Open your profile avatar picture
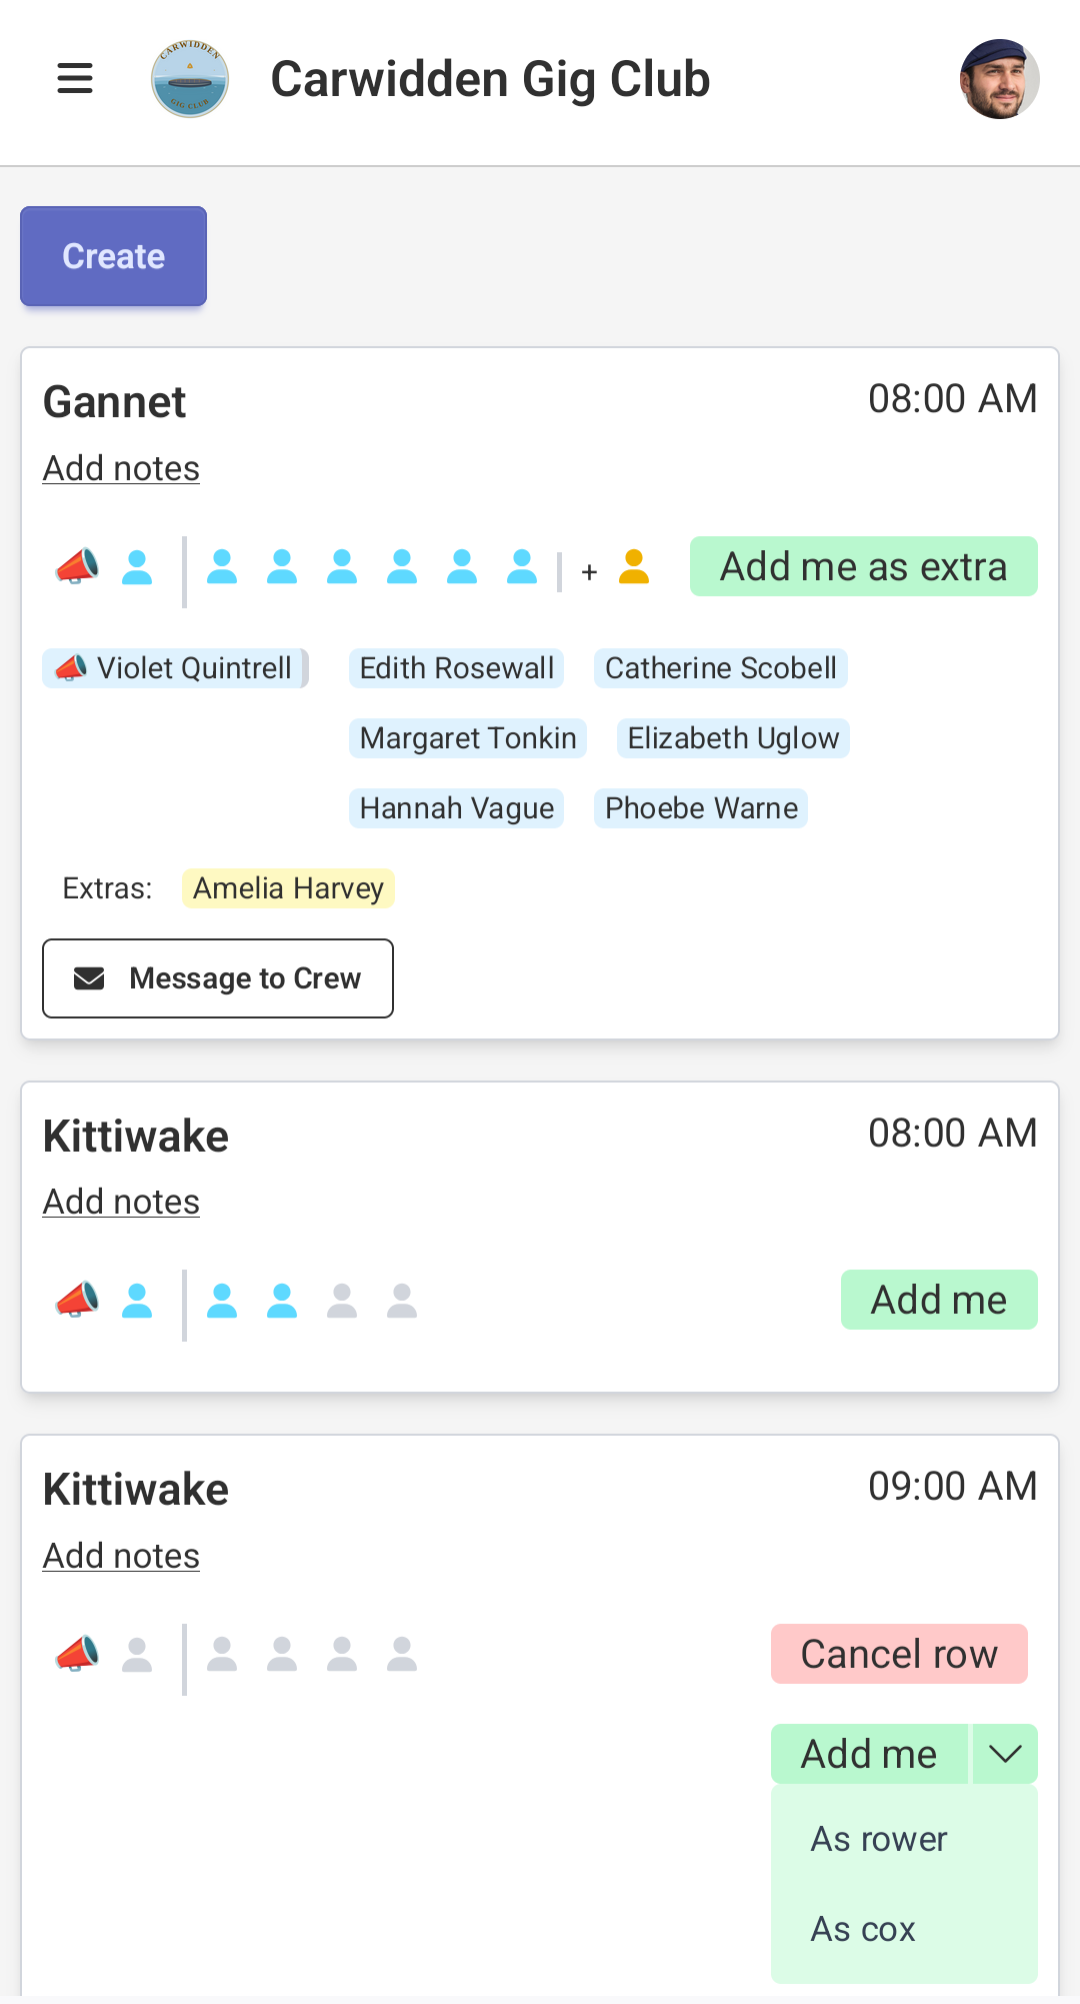 point(1002,78)
